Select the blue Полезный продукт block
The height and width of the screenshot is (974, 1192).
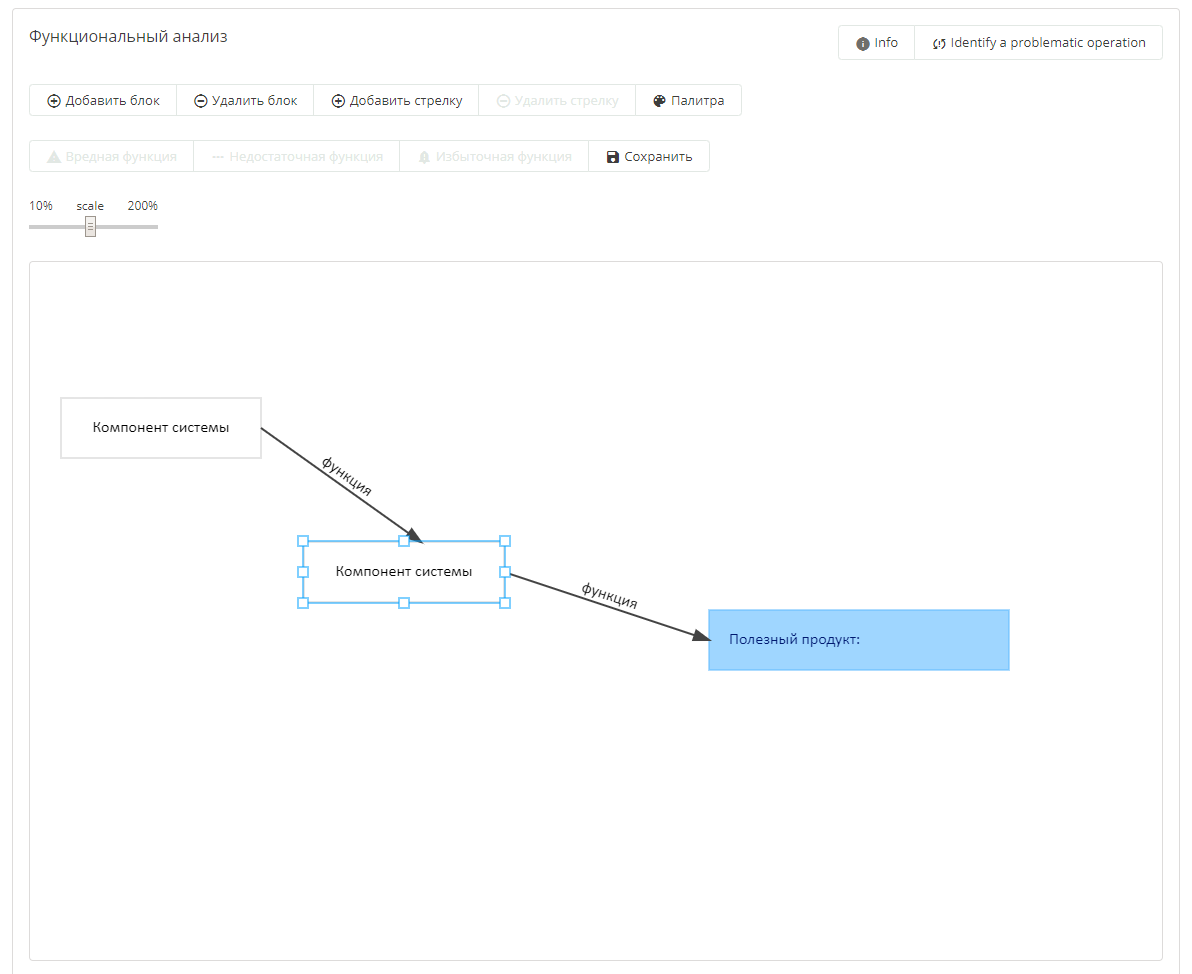[x=859, y=640]
